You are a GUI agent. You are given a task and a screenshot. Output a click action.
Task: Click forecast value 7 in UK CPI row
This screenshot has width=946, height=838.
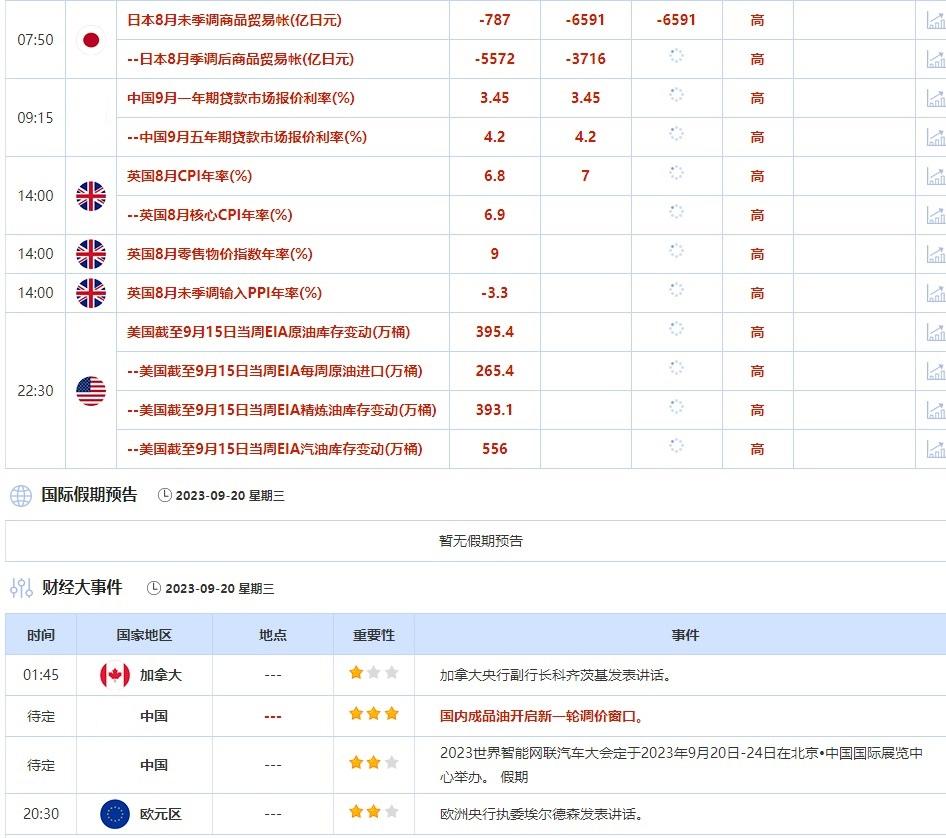pyautogui.click(x=585, y=176)
